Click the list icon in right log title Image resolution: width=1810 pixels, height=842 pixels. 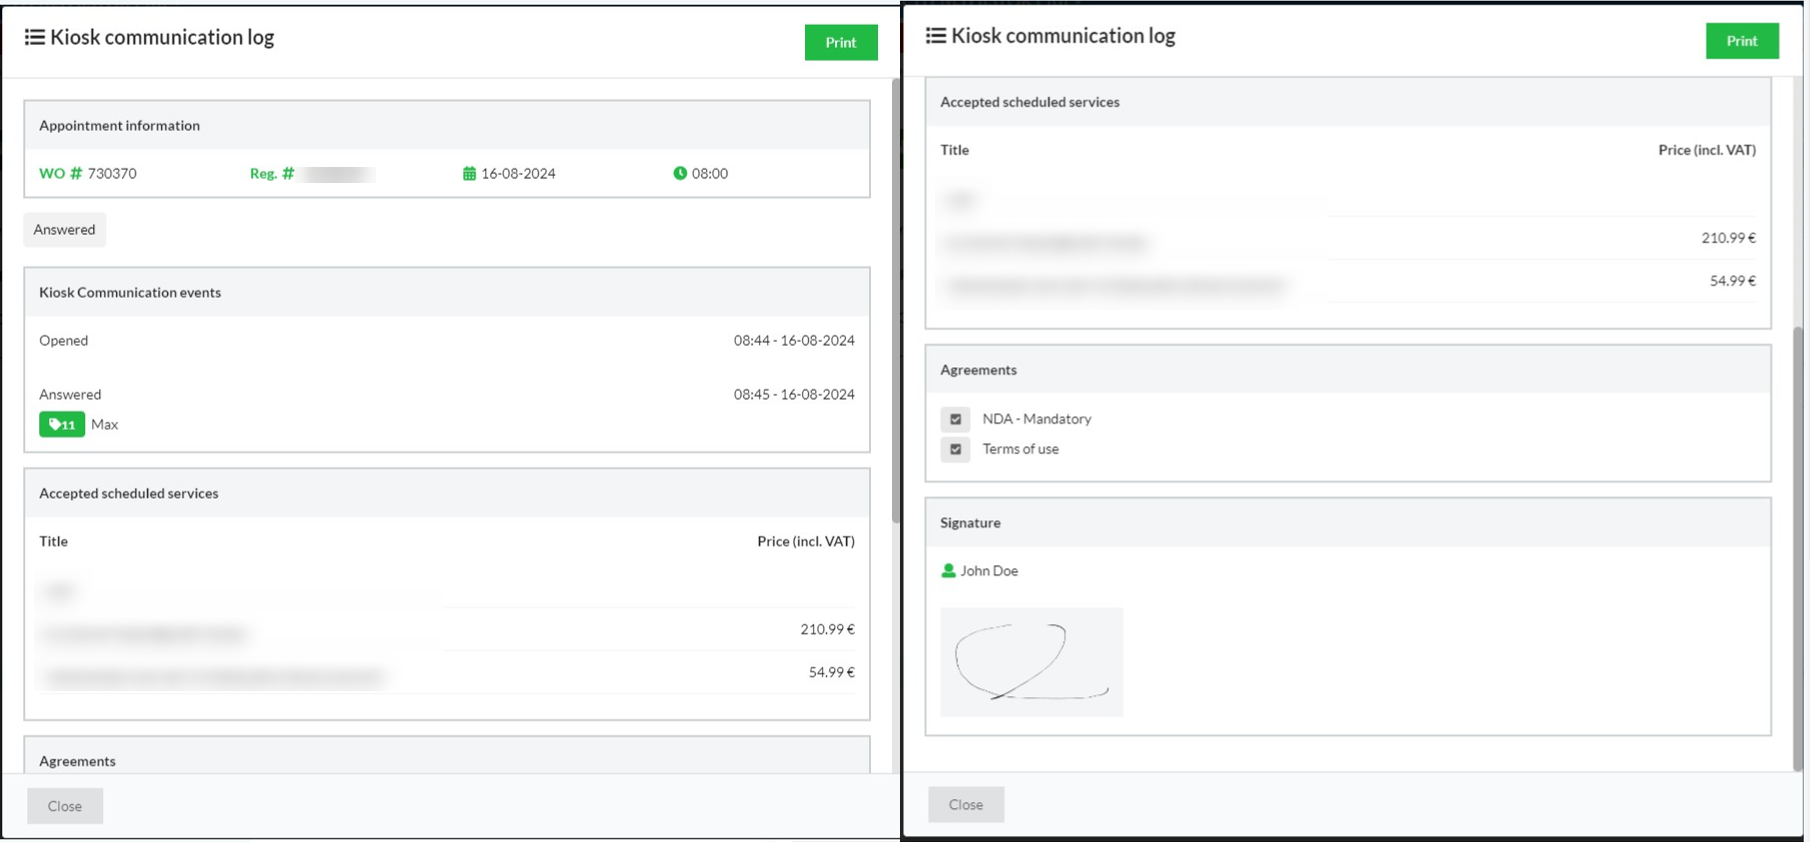tap(935, 36)
